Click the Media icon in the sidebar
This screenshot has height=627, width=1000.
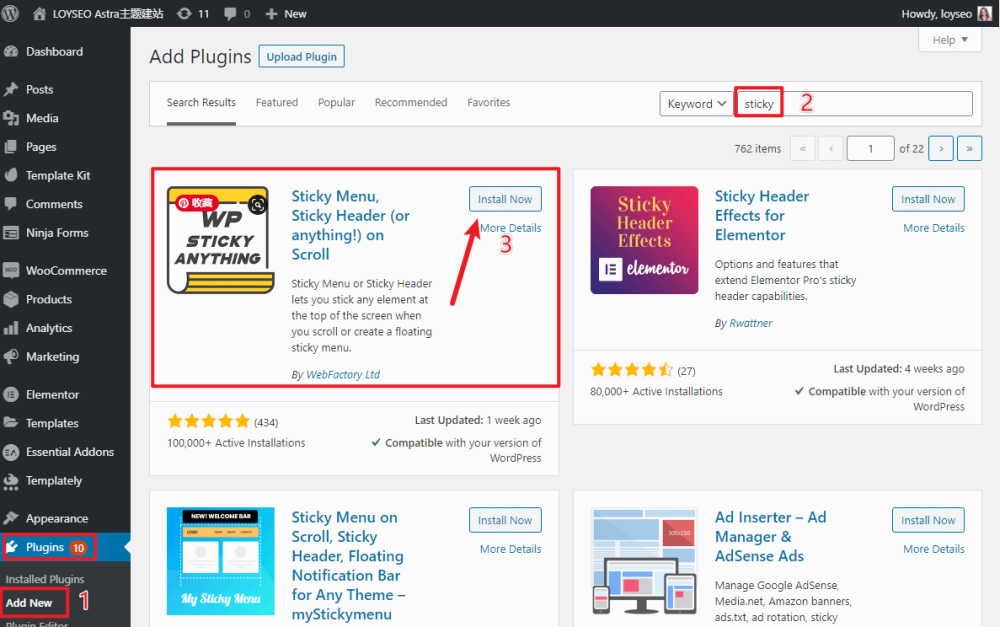click(x=11, y=118)
